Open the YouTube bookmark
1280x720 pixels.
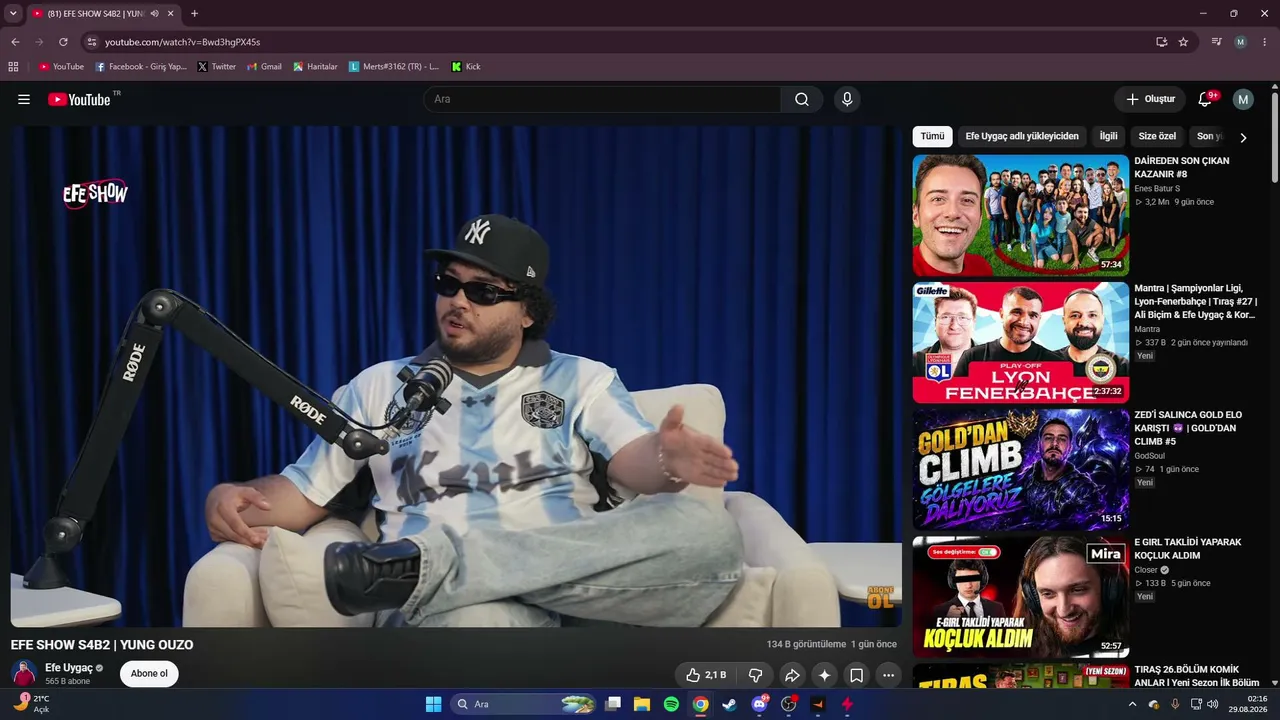pos(61,67)
